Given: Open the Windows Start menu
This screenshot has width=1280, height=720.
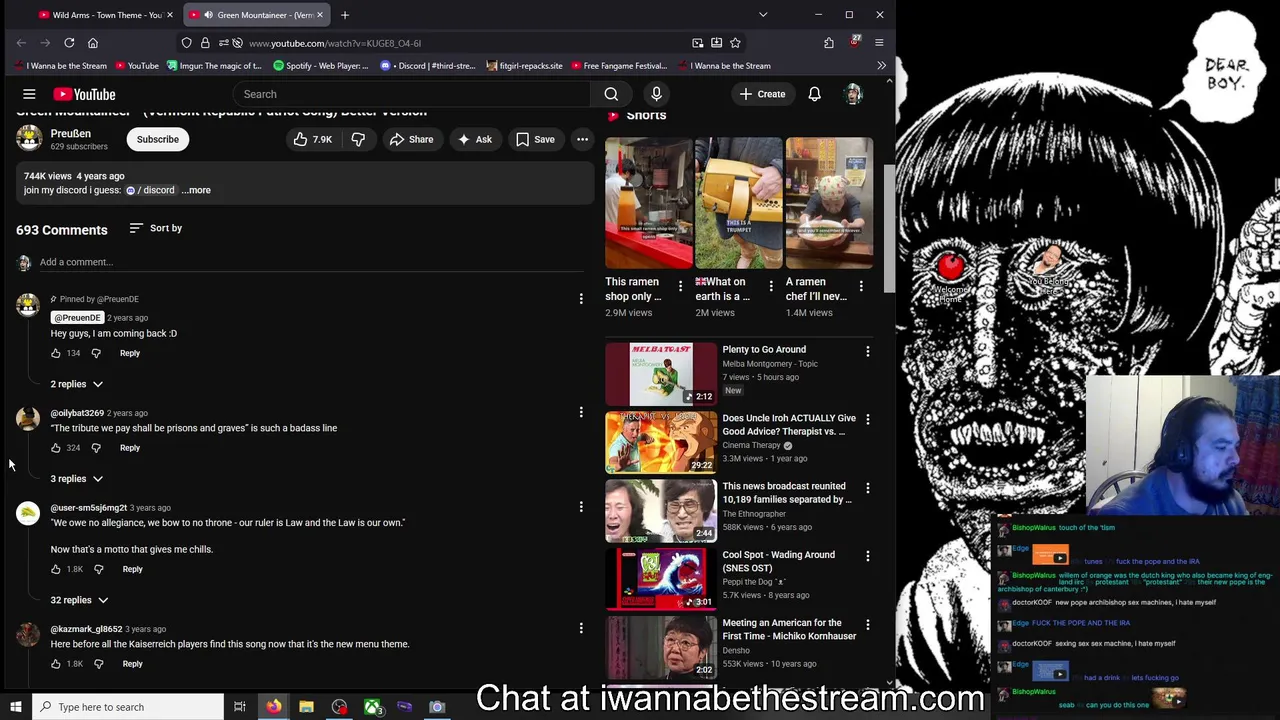Looking at the screenshot, I should point(15,707).
